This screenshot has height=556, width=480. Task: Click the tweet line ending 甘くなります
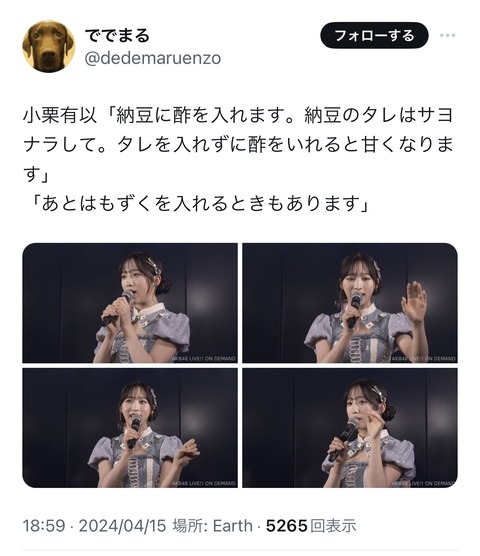(238, 145)
